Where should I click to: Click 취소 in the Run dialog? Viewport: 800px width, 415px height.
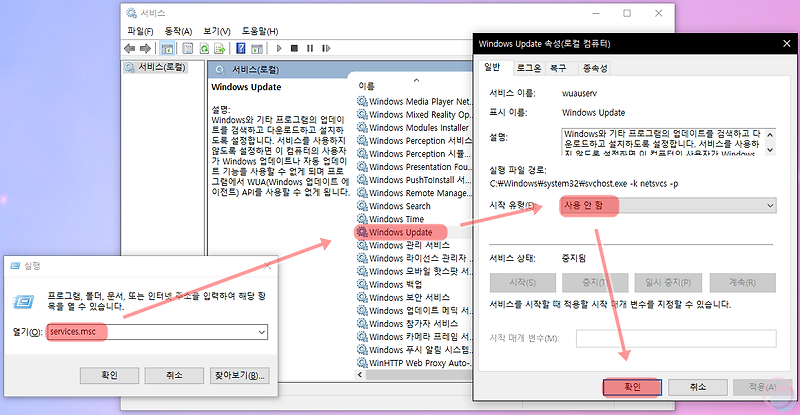[x=174, y=375]
